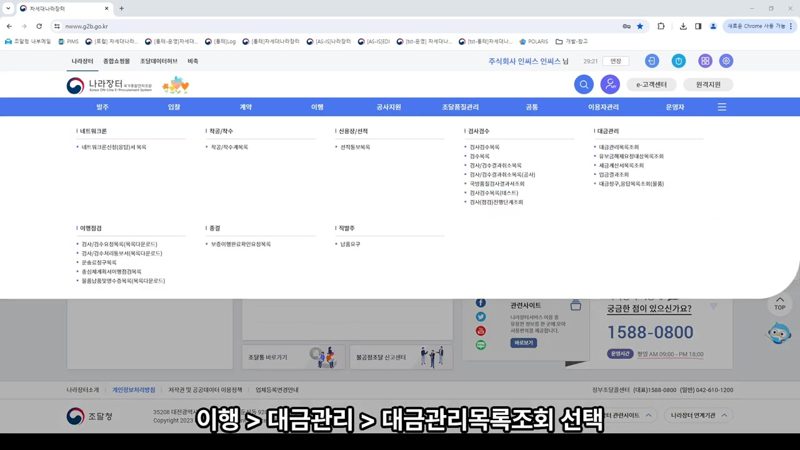The image size is (800, 450).
Task: Open the Twitter social icon
Action: [x=481, y=317]
